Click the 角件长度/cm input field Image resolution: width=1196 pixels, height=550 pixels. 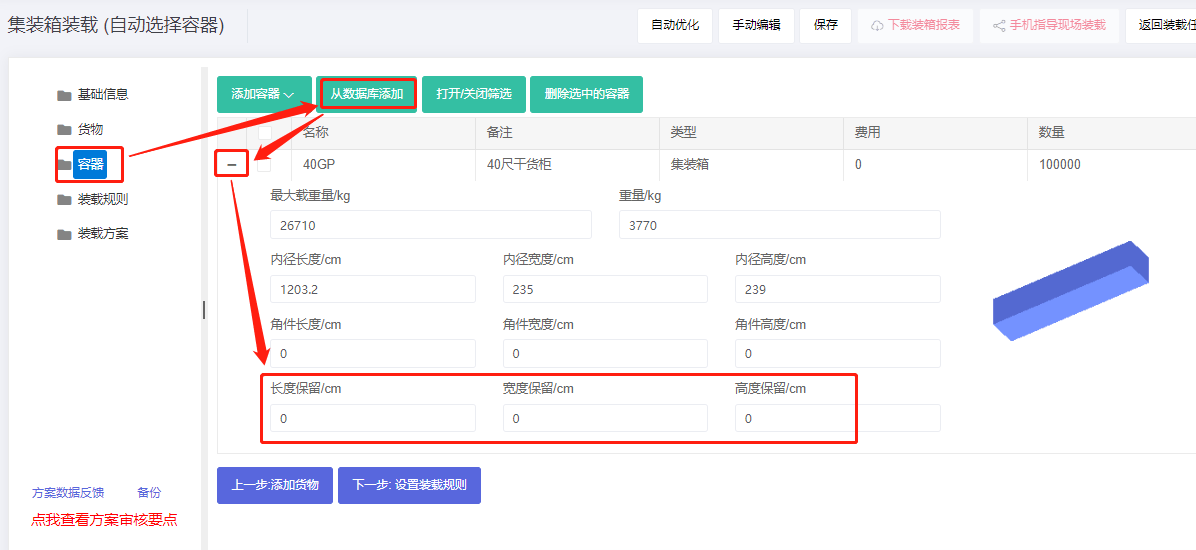tap(373, 353)
